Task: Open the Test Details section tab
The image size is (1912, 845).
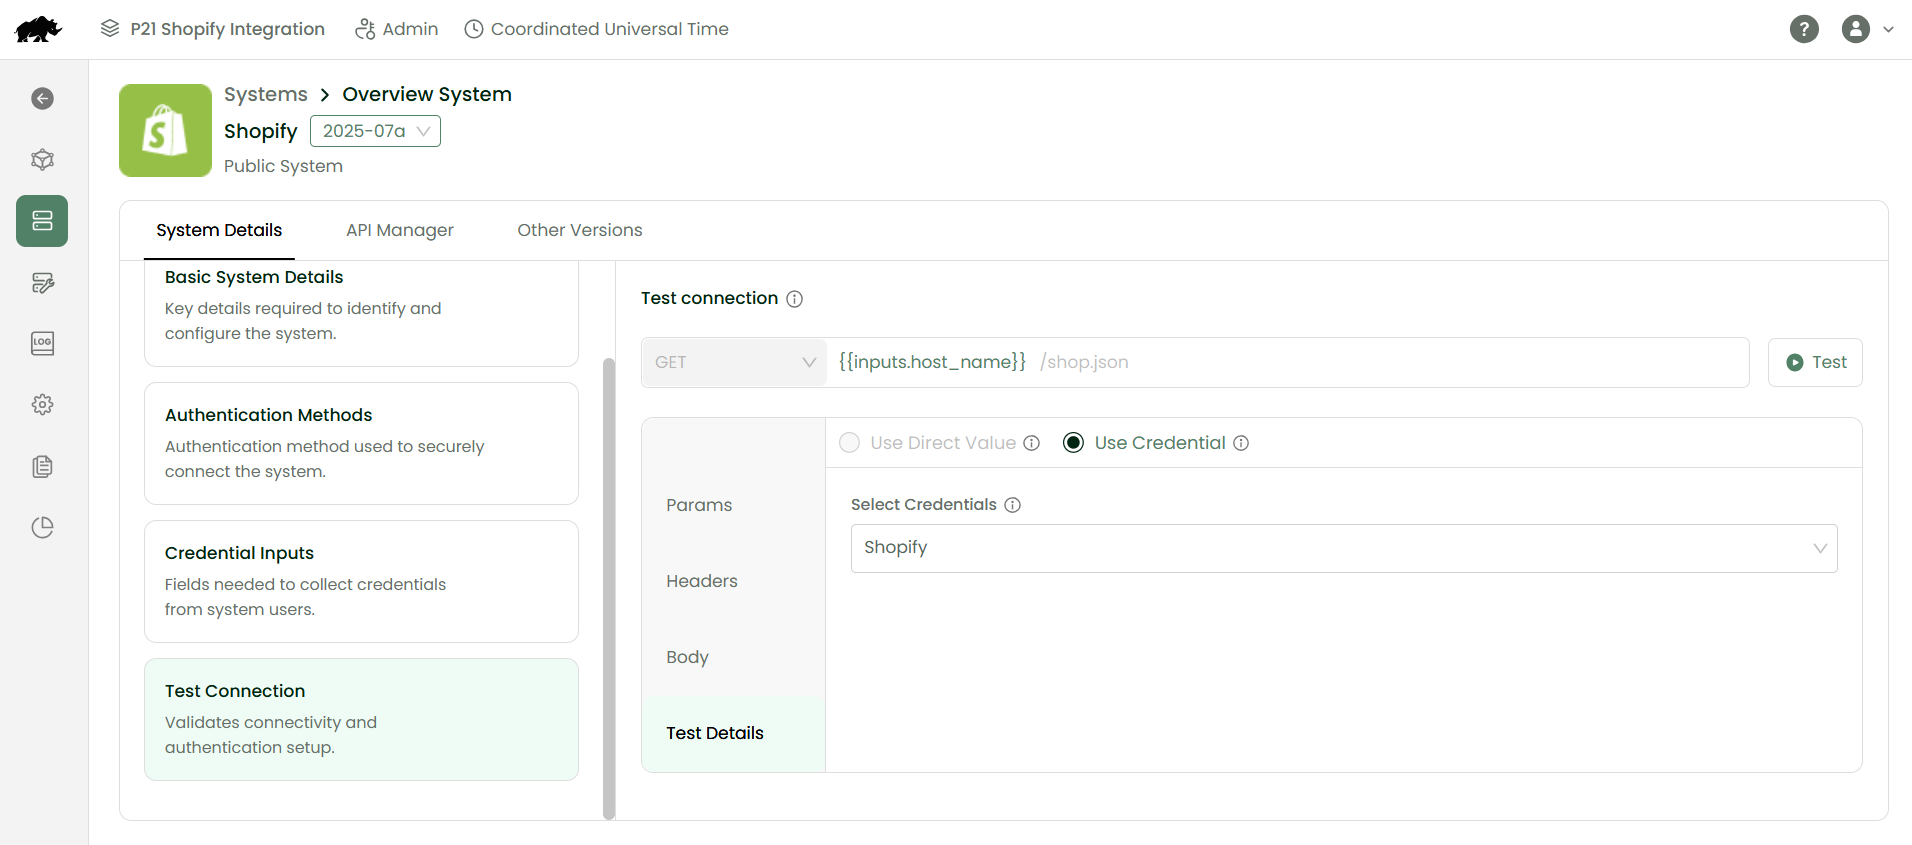Action: [733, 733]
